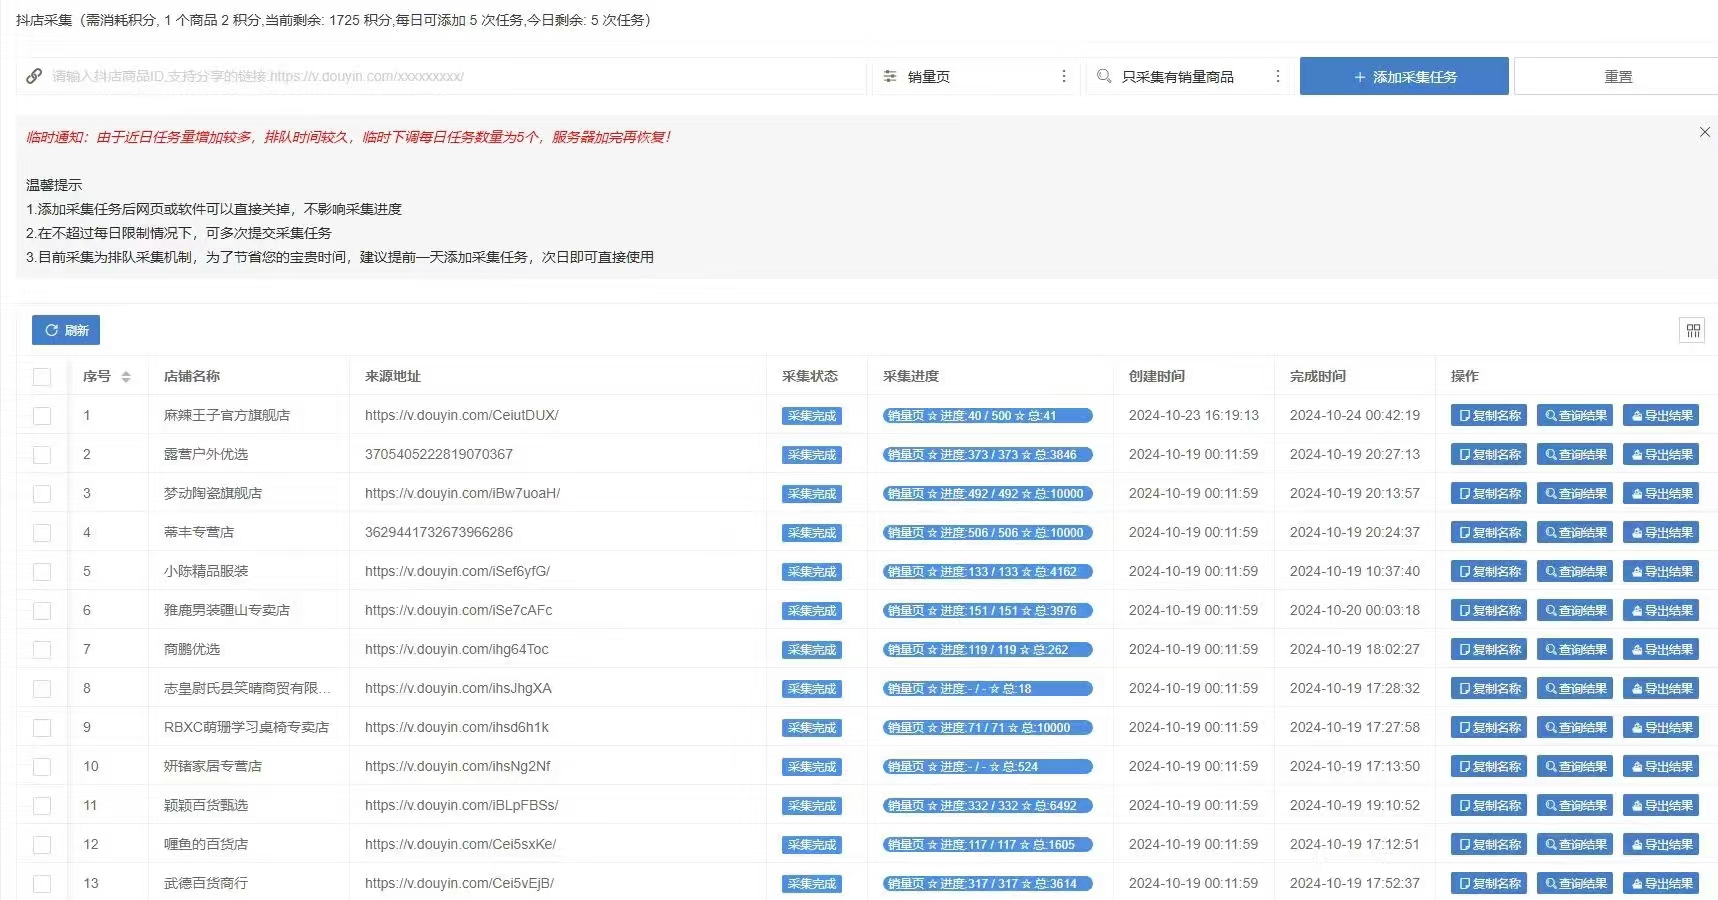Click 查询结果 for 雅鹿男装珊山专卖店
This screenshot has width=1718, height=900.
tap(1575, 611)
